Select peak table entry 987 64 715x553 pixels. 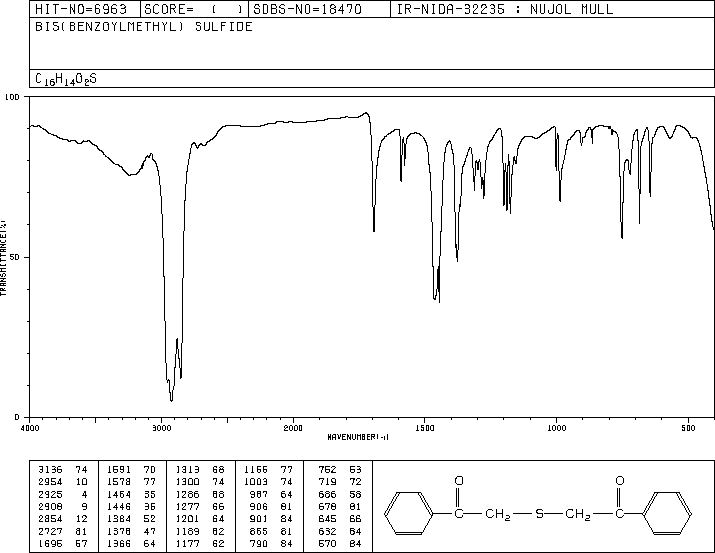click(x=271, y=494)
